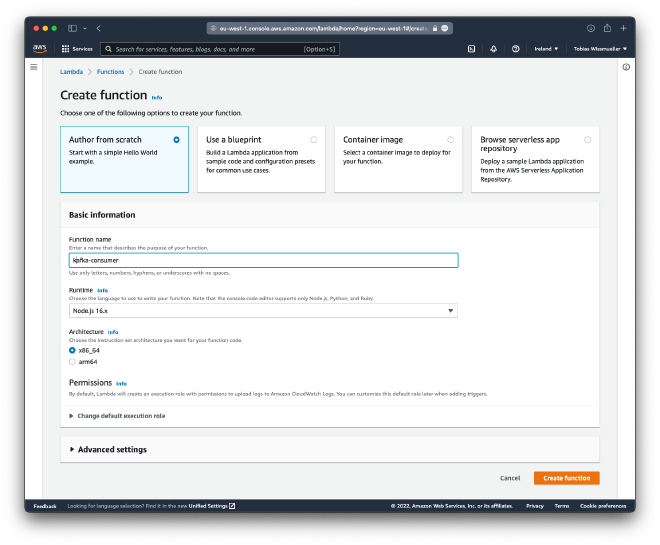
Task: Open the CloudShell terminal icon
Action: (471, 48)
